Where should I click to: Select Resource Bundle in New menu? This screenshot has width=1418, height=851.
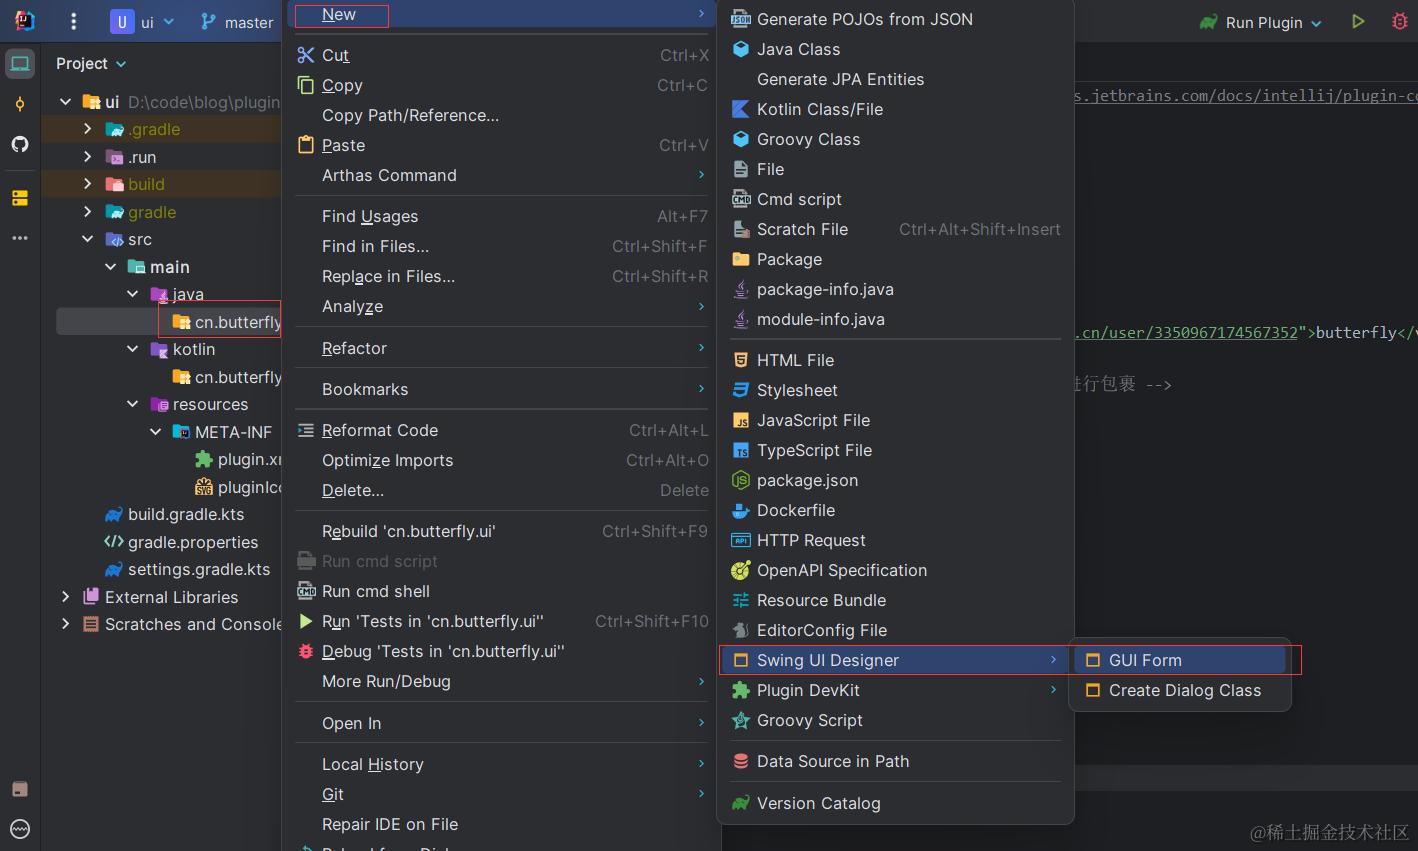point(896,600)
